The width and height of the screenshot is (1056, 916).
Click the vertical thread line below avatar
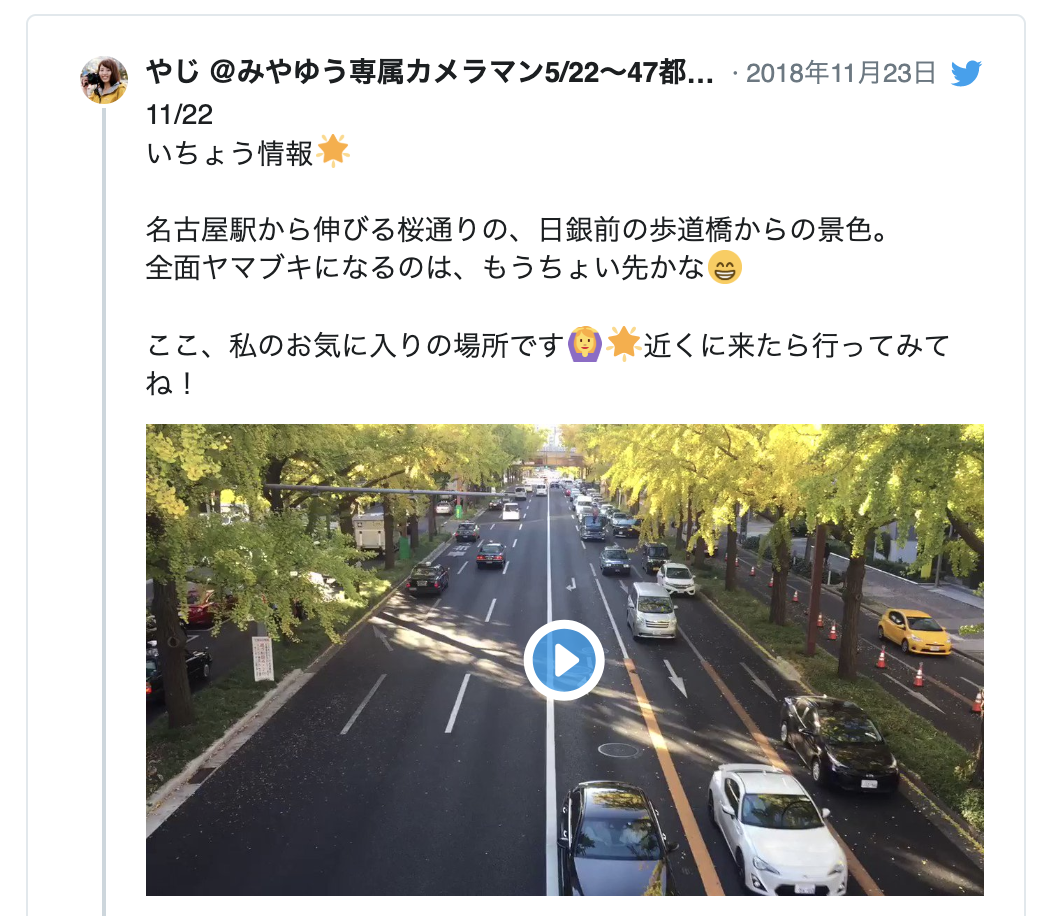point(104,511)
